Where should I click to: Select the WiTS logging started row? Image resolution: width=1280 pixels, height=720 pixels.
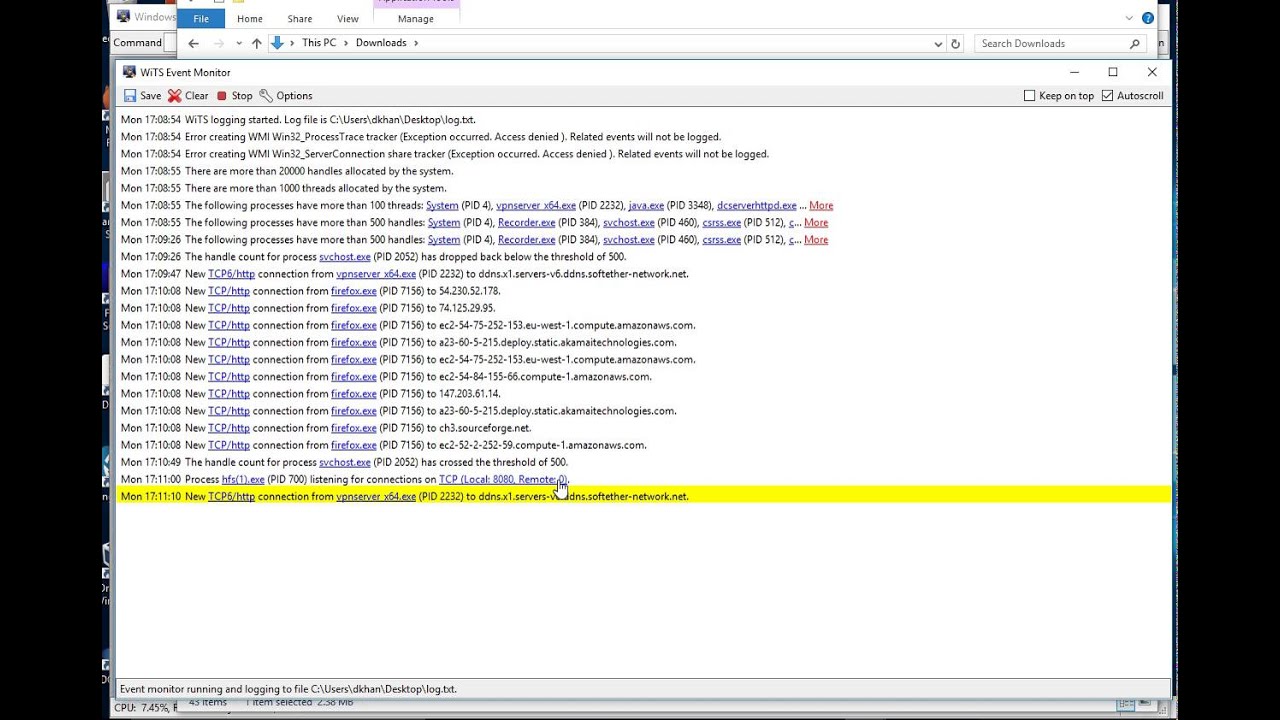pyautogui.click(x=644, y=120)
